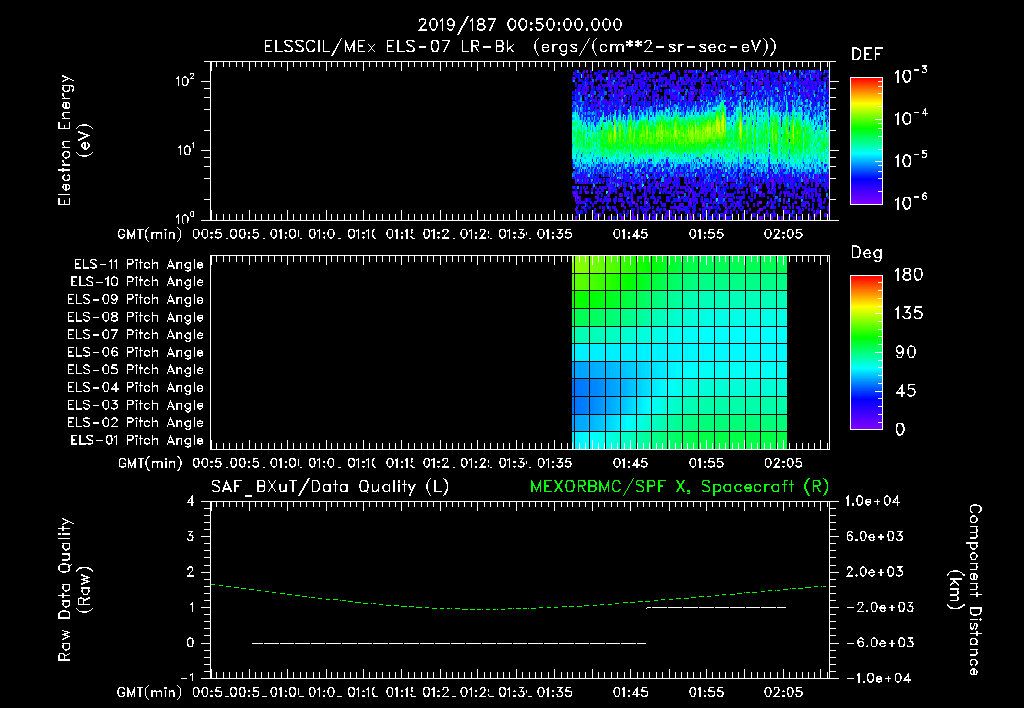Click the green MEXORBMC/SPF X, Spacecraft (R) label
The height and width of the screenshot is (708, 1024).
click(x=679, y=487)
